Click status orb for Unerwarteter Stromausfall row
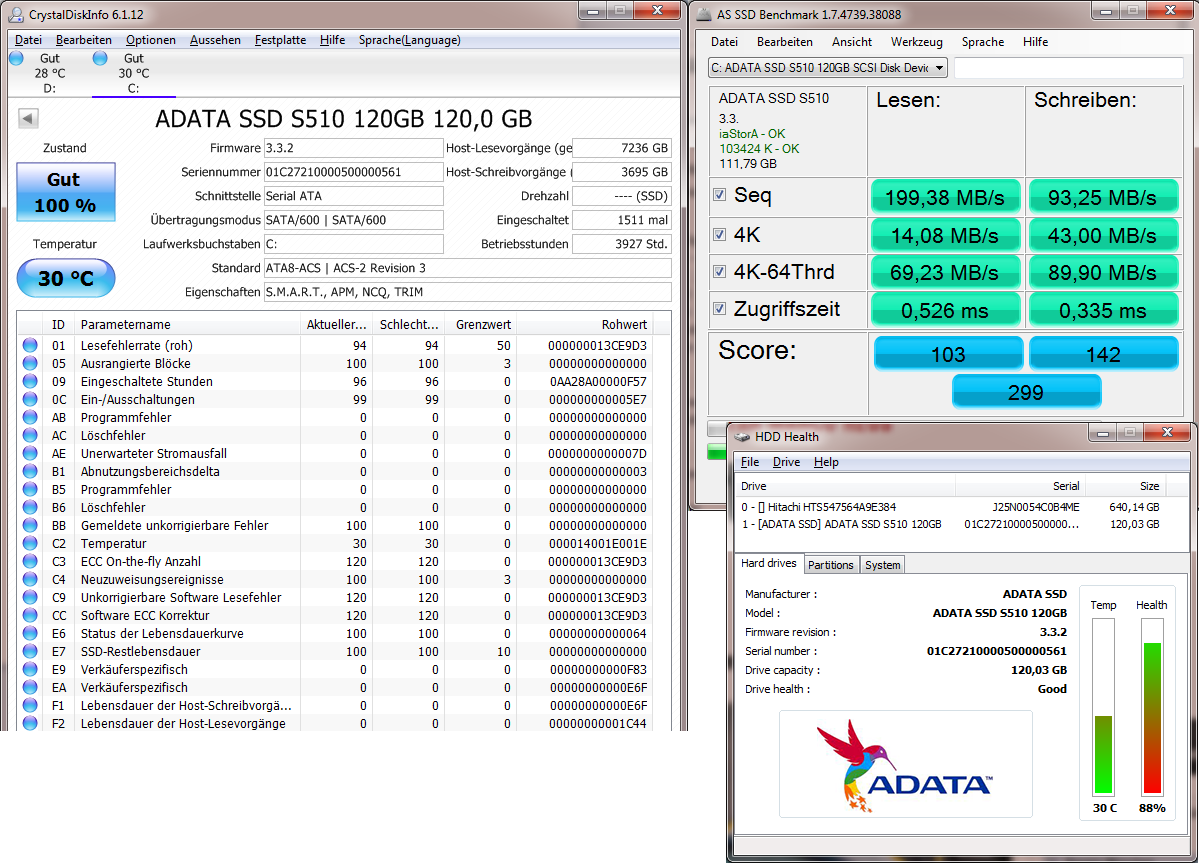 [30, 453]
